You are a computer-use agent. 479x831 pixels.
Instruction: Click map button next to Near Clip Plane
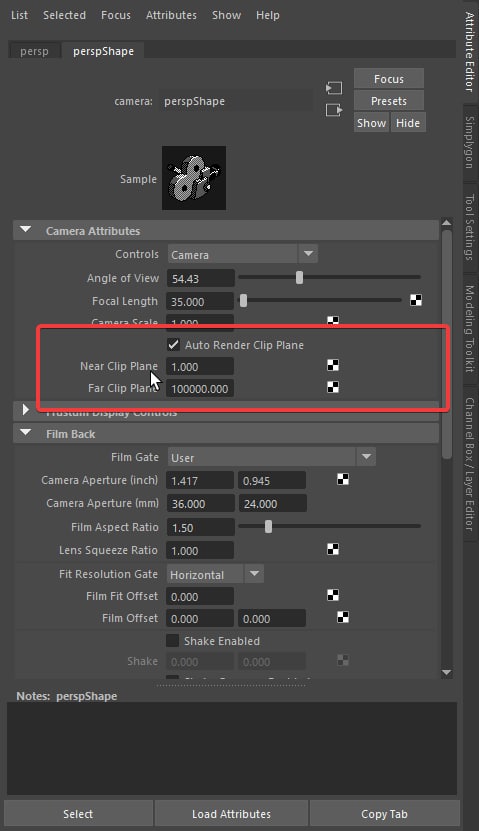coord(333,366)
